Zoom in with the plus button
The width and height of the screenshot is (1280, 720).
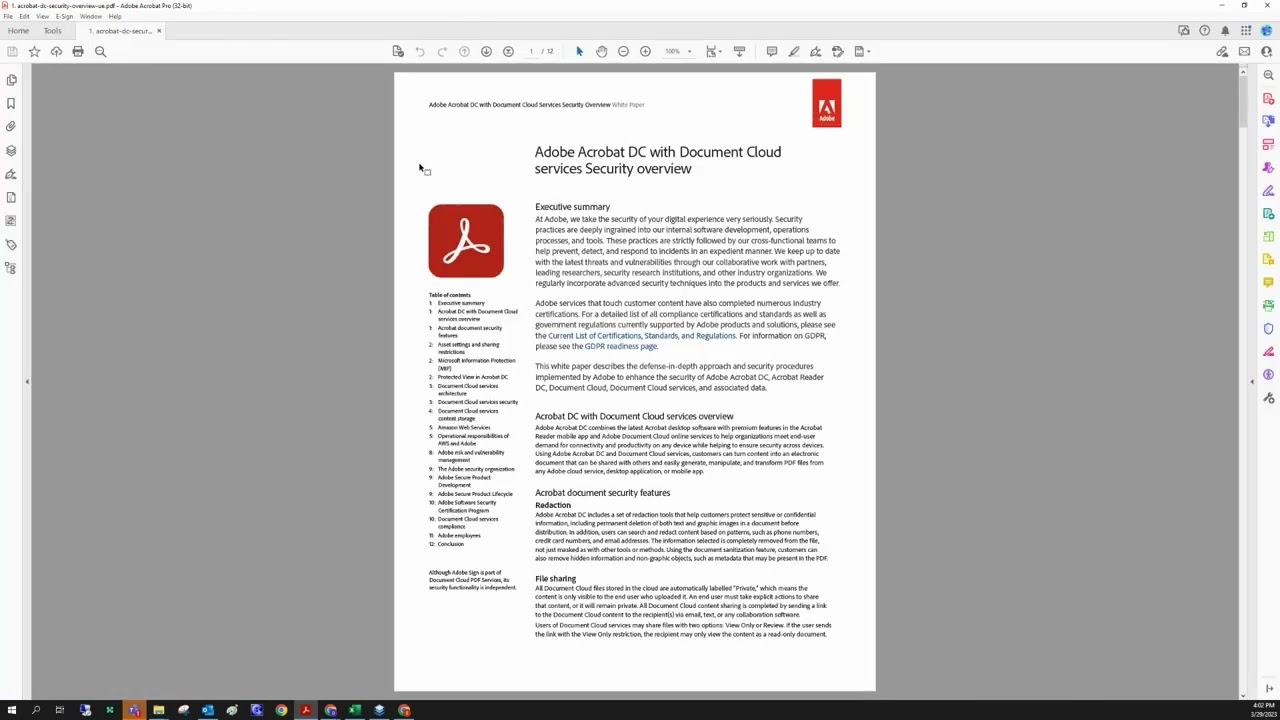[x=645, y=51]
